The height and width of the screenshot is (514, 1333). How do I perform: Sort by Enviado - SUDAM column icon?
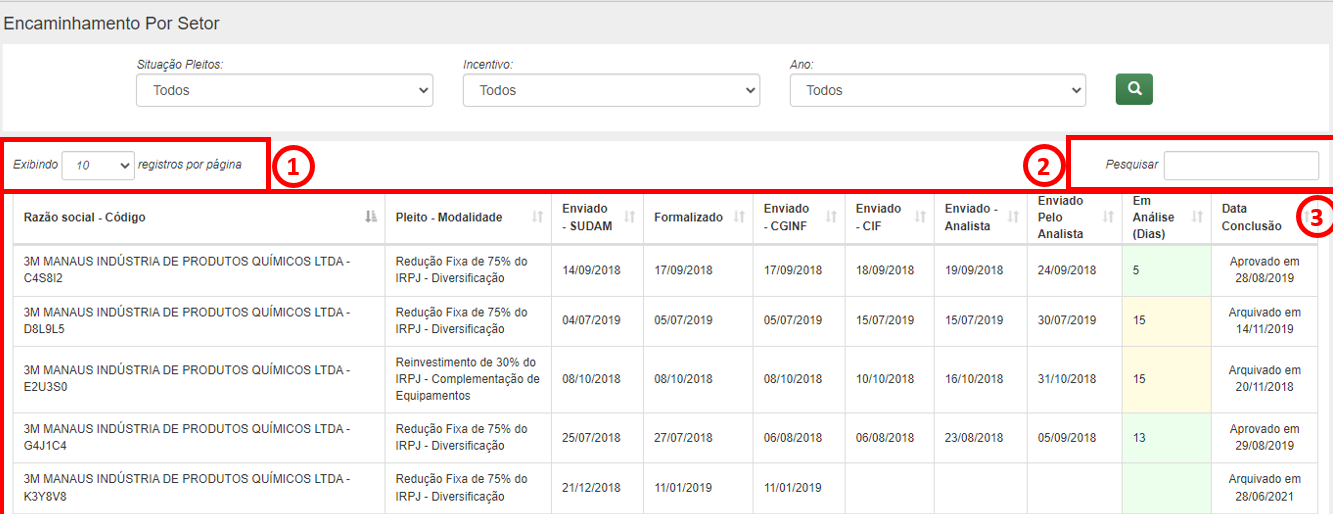click(629, 217)
